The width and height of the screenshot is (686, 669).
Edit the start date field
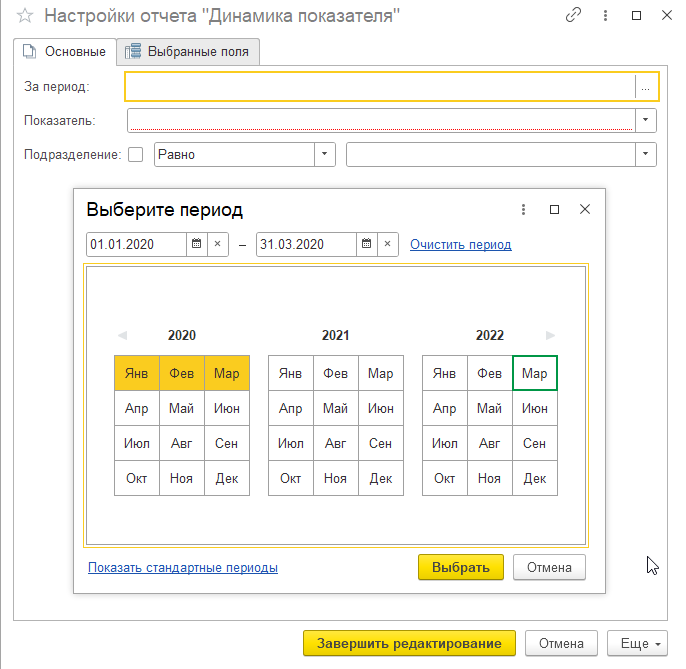point(136,244)
